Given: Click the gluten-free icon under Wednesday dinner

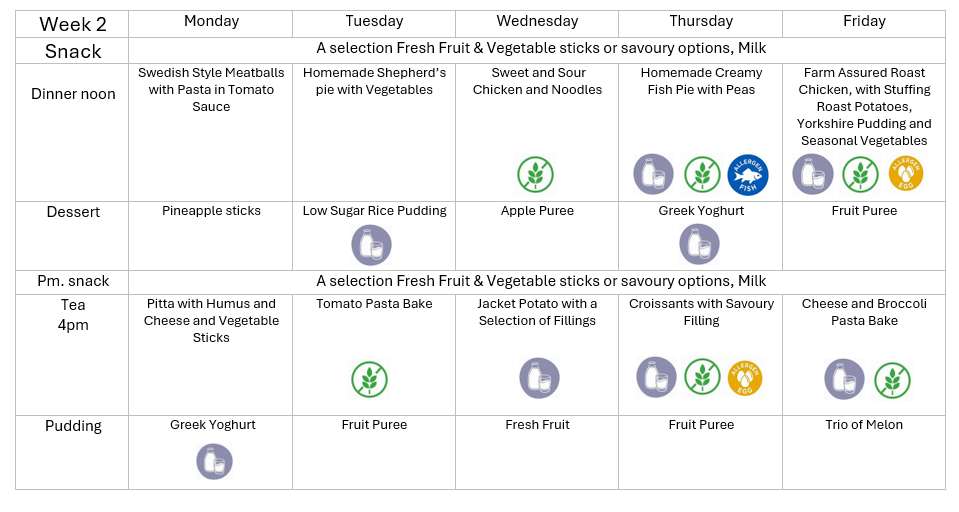Looking at the screenshot, I should point(535,174).
